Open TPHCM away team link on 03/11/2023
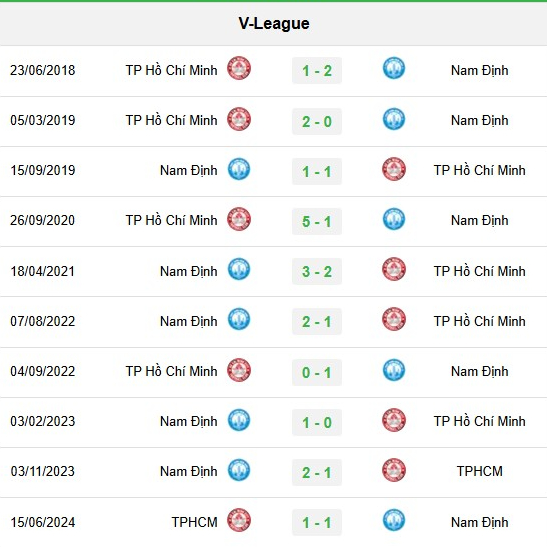Screen dimensions: 547x547 tap(480, 471)
